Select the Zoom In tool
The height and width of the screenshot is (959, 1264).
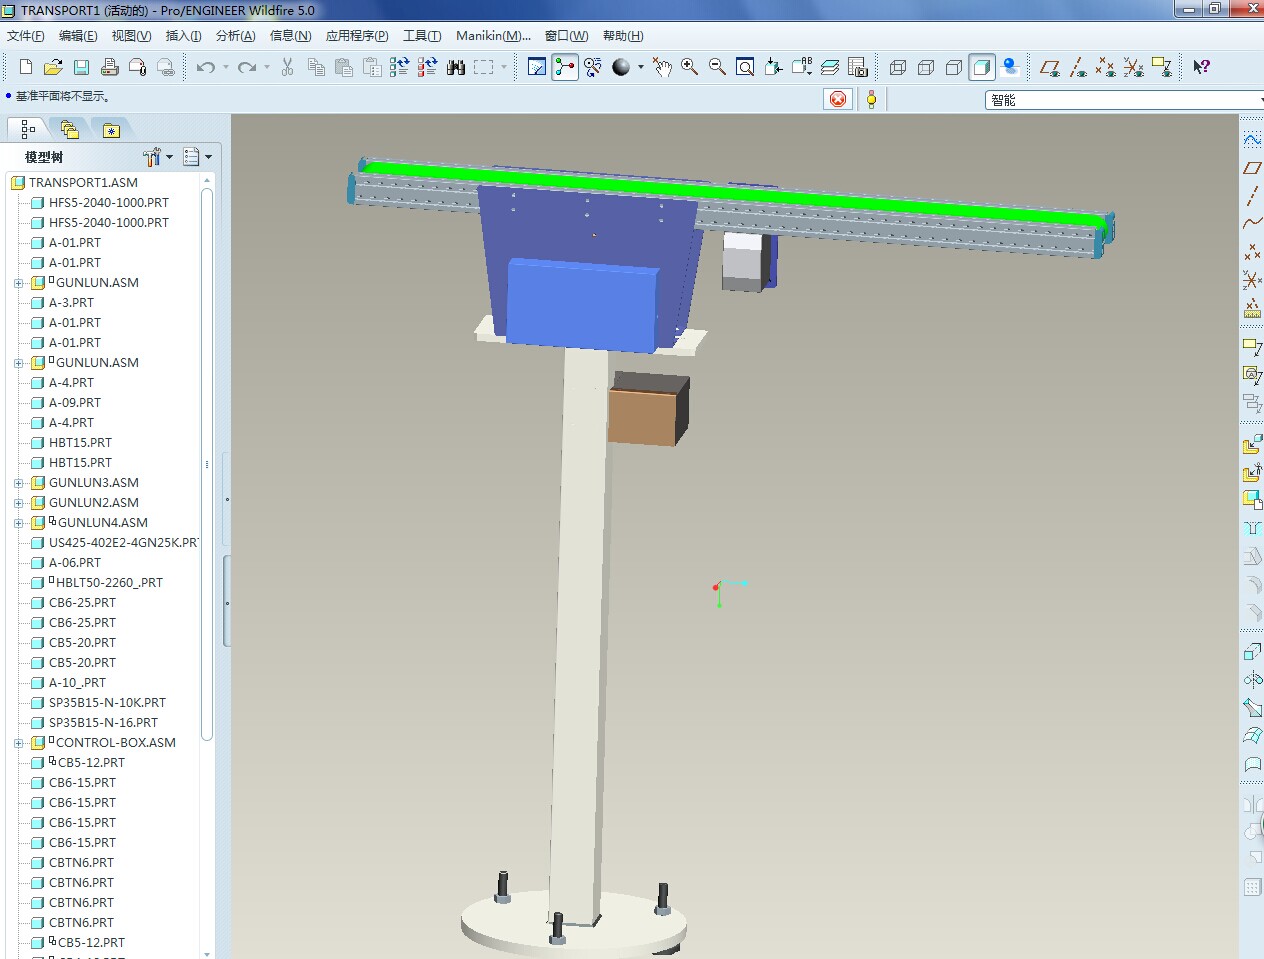[689, 67]
